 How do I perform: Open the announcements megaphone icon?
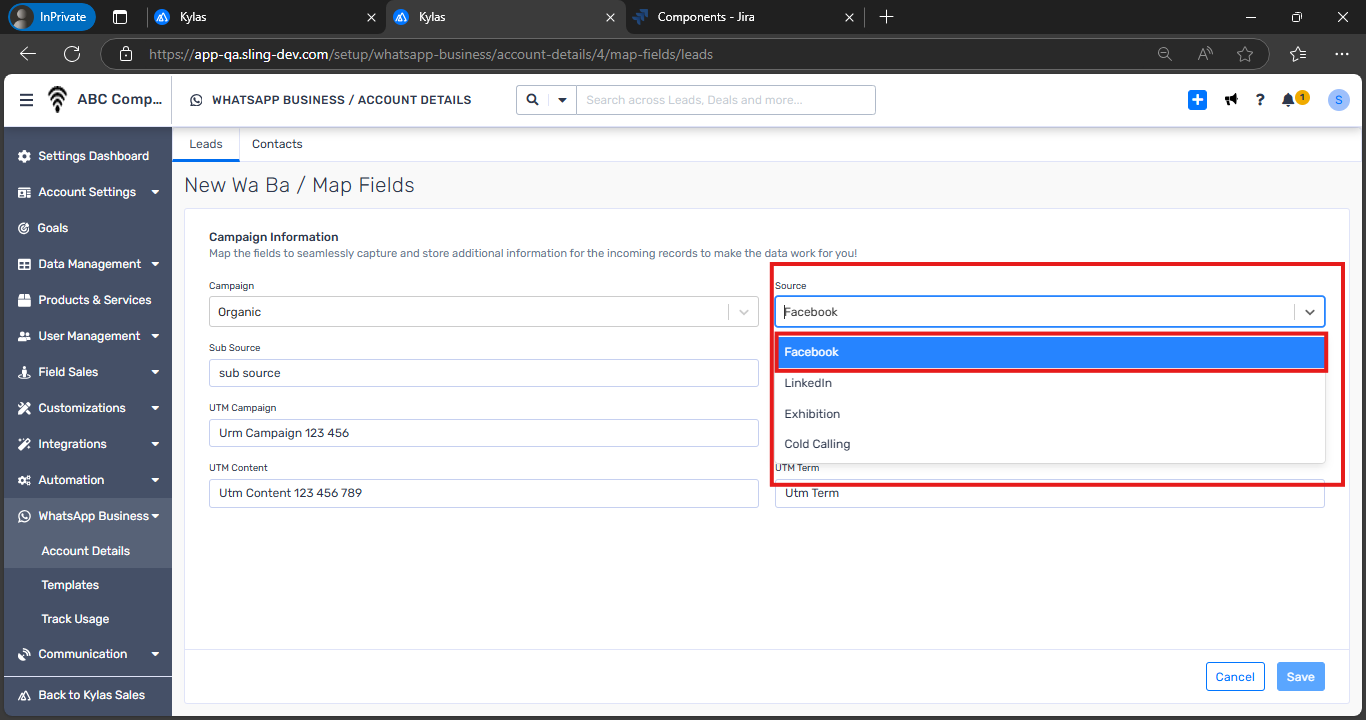click(x=1231, y=100)
